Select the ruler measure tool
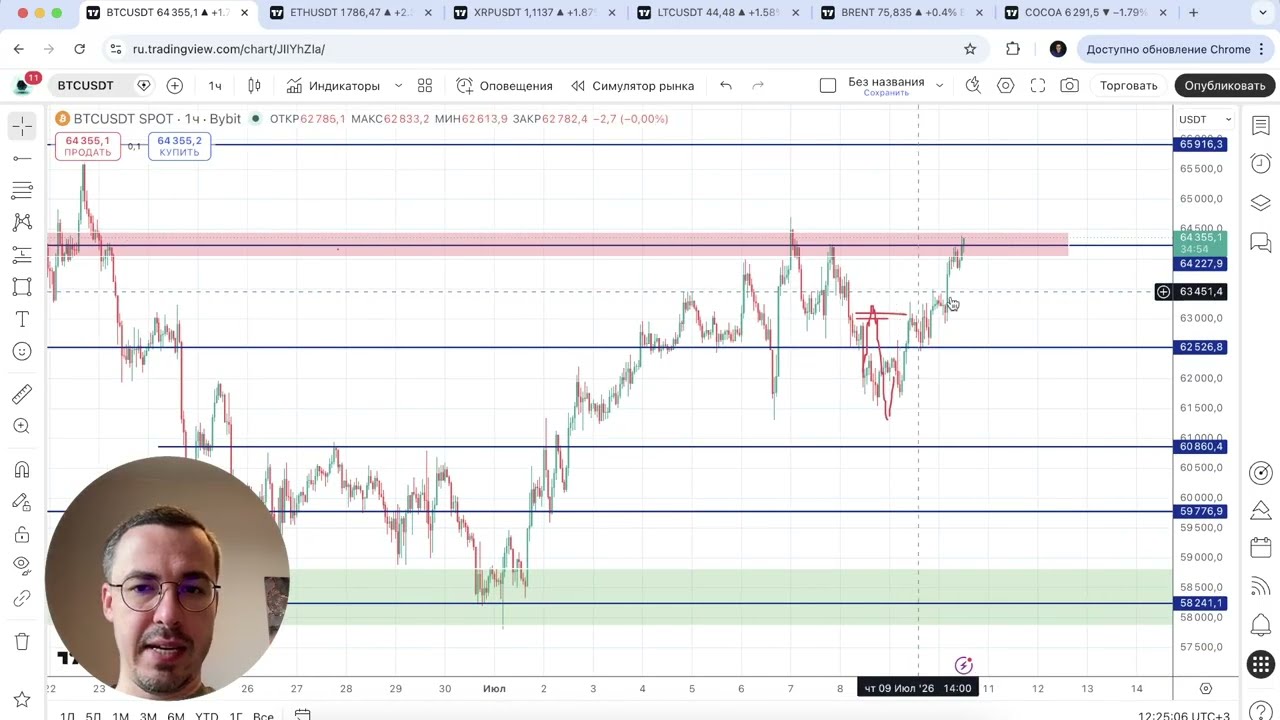This screenshot has width=1280, height=720. click(x=22, y=394)
